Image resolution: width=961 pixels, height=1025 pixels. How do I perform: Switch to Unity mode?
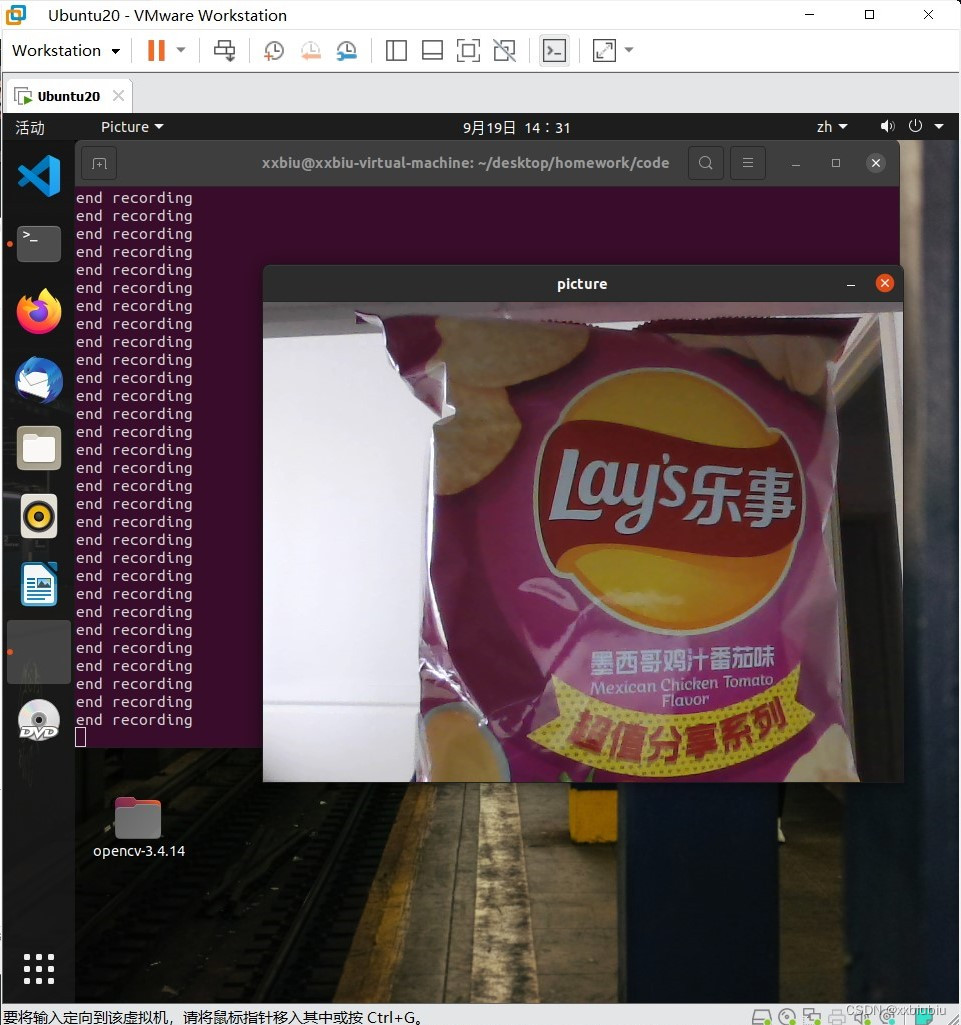point(504,50)
